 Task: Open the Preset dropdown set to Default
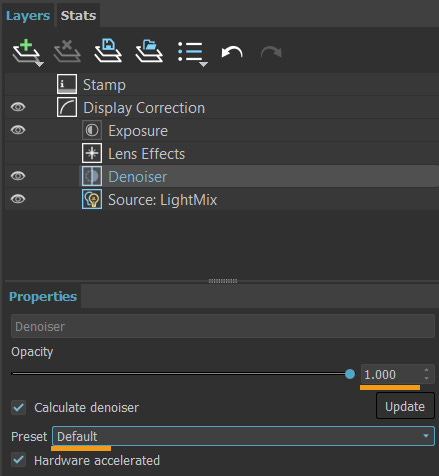pyautogui.click(x=243, y=436)
